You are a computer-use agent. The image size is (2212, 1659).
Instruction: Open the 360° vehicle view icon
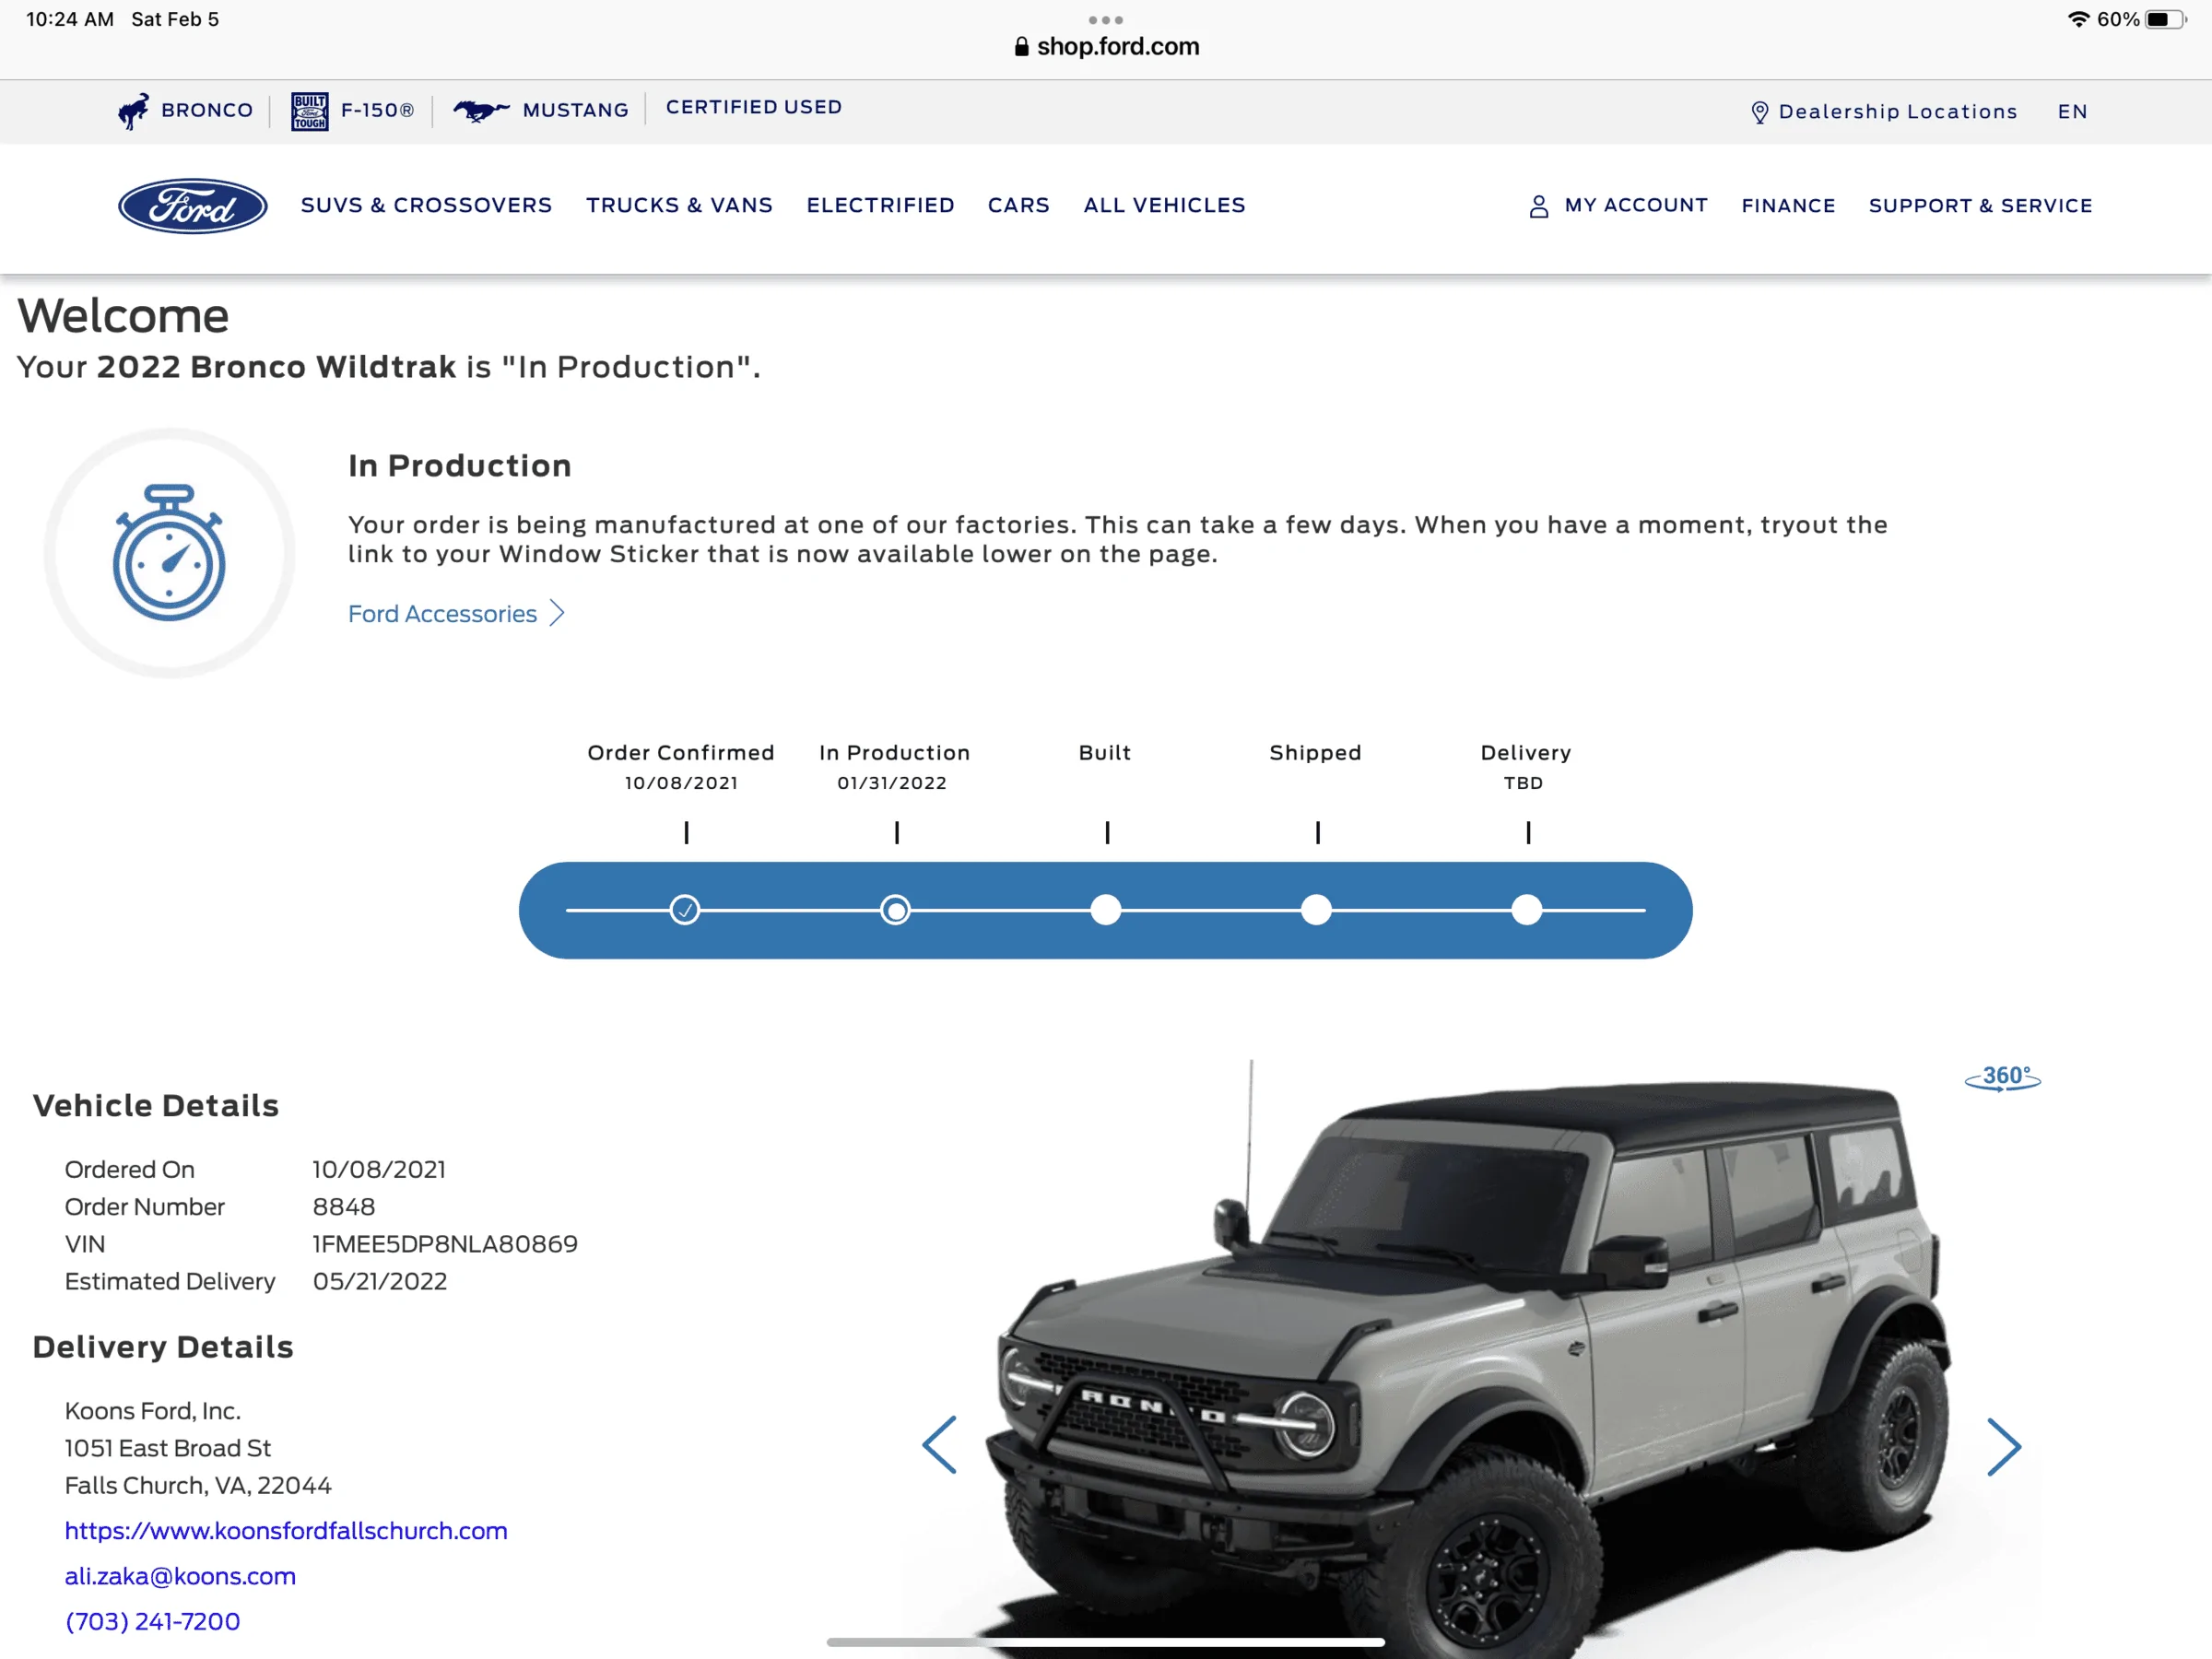click(x=2002, y=1078)
